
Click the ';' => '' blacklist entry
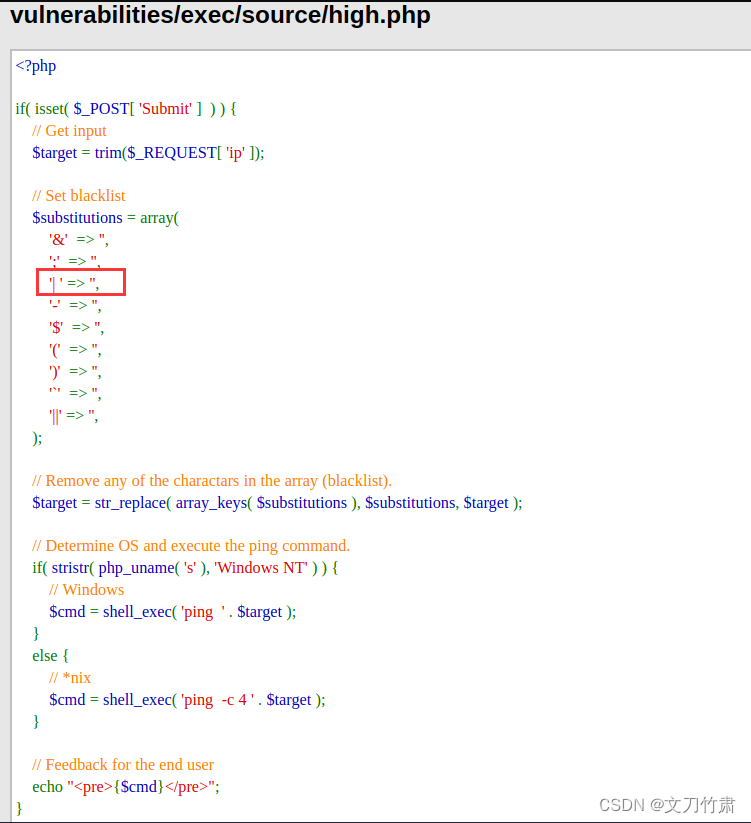(75, 261)
